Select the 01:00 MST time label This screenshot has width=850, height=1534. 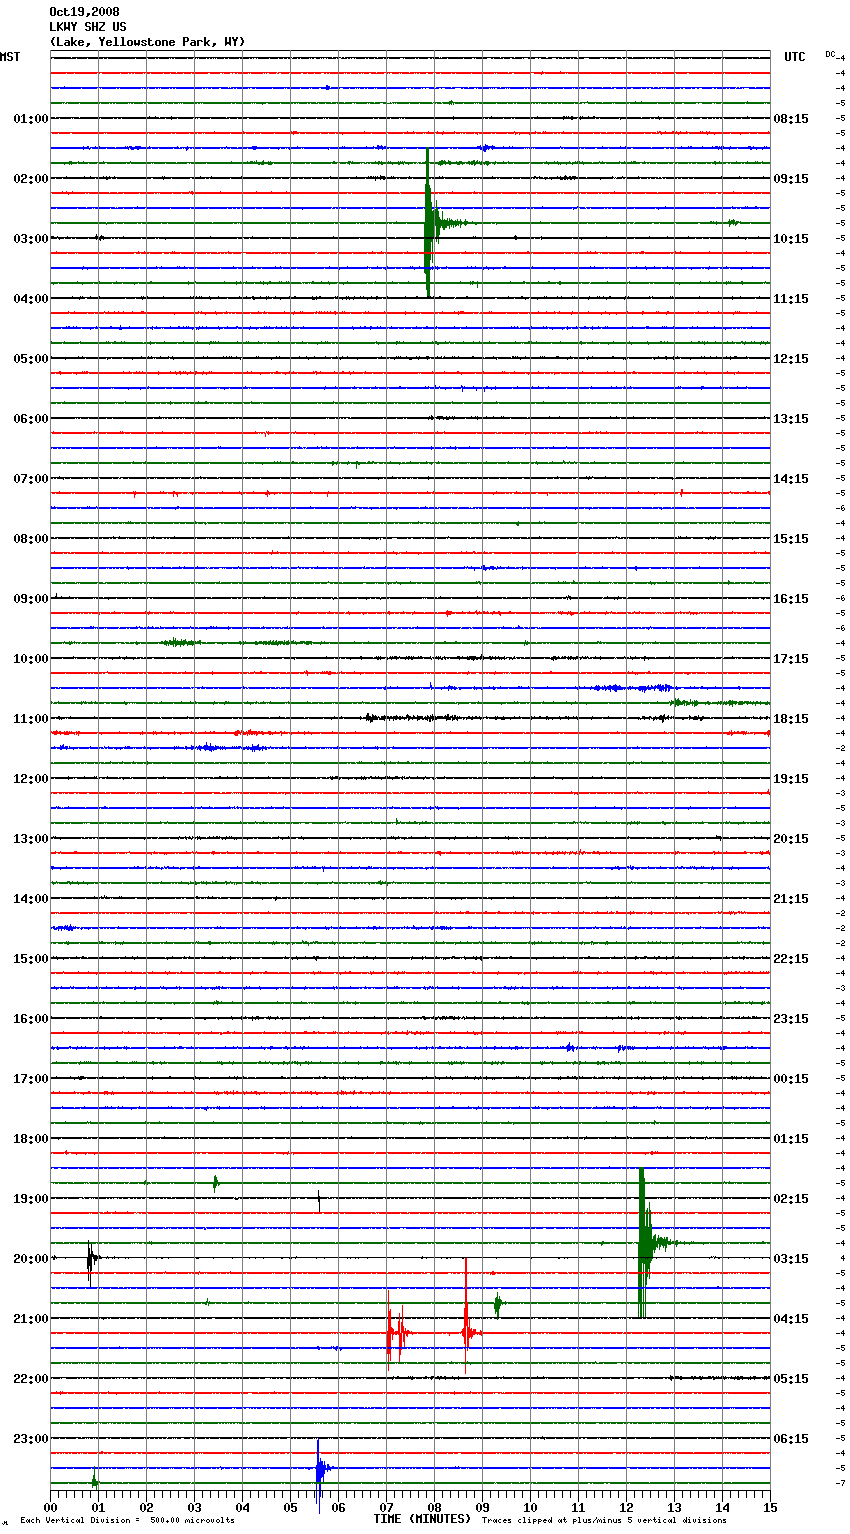click(31, 119)
